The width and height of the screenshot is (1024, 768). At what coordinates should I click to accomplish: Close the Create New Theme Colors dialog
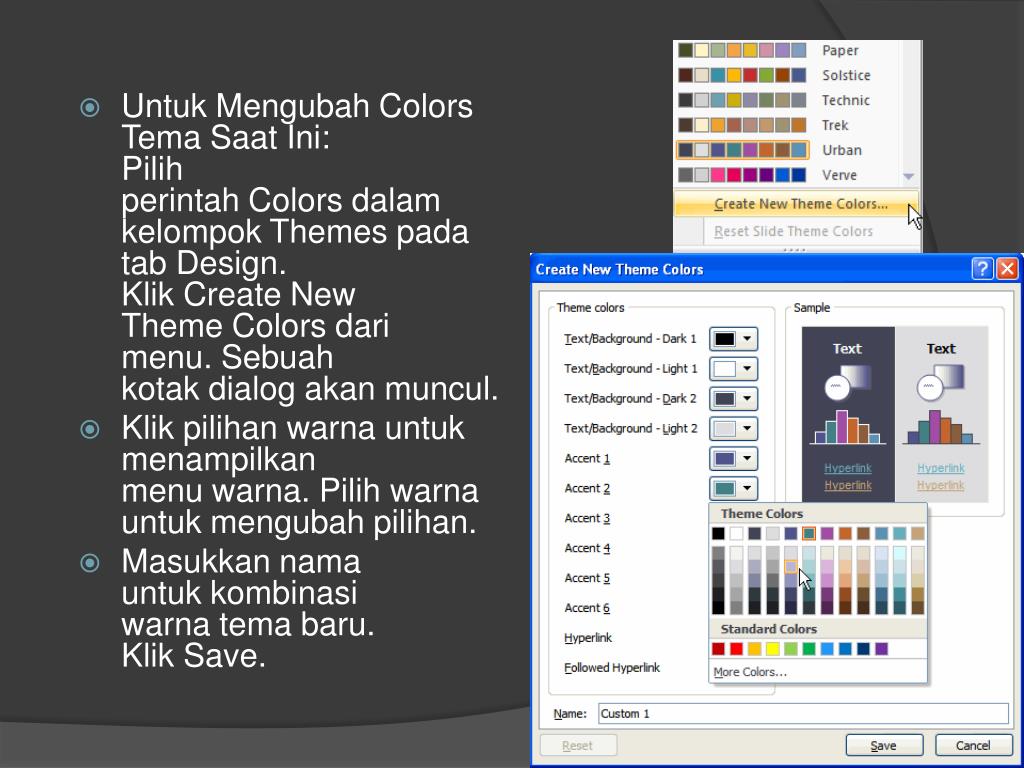[x=1007, y=268]
